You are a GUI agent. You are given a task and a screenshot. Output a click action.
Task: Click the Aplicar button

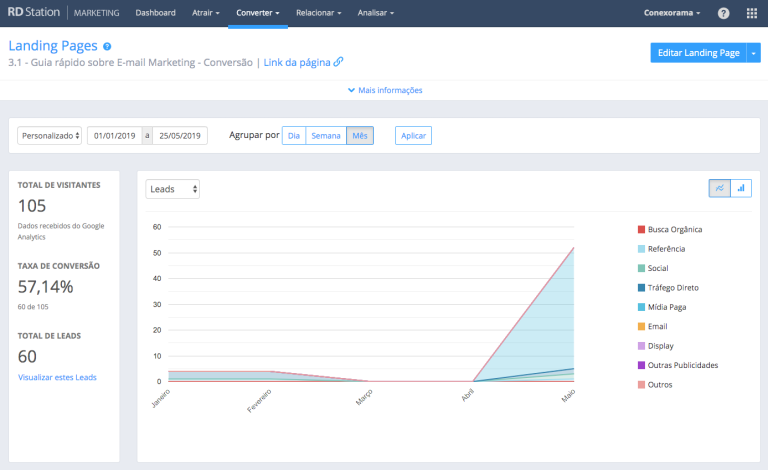point(413,136)
